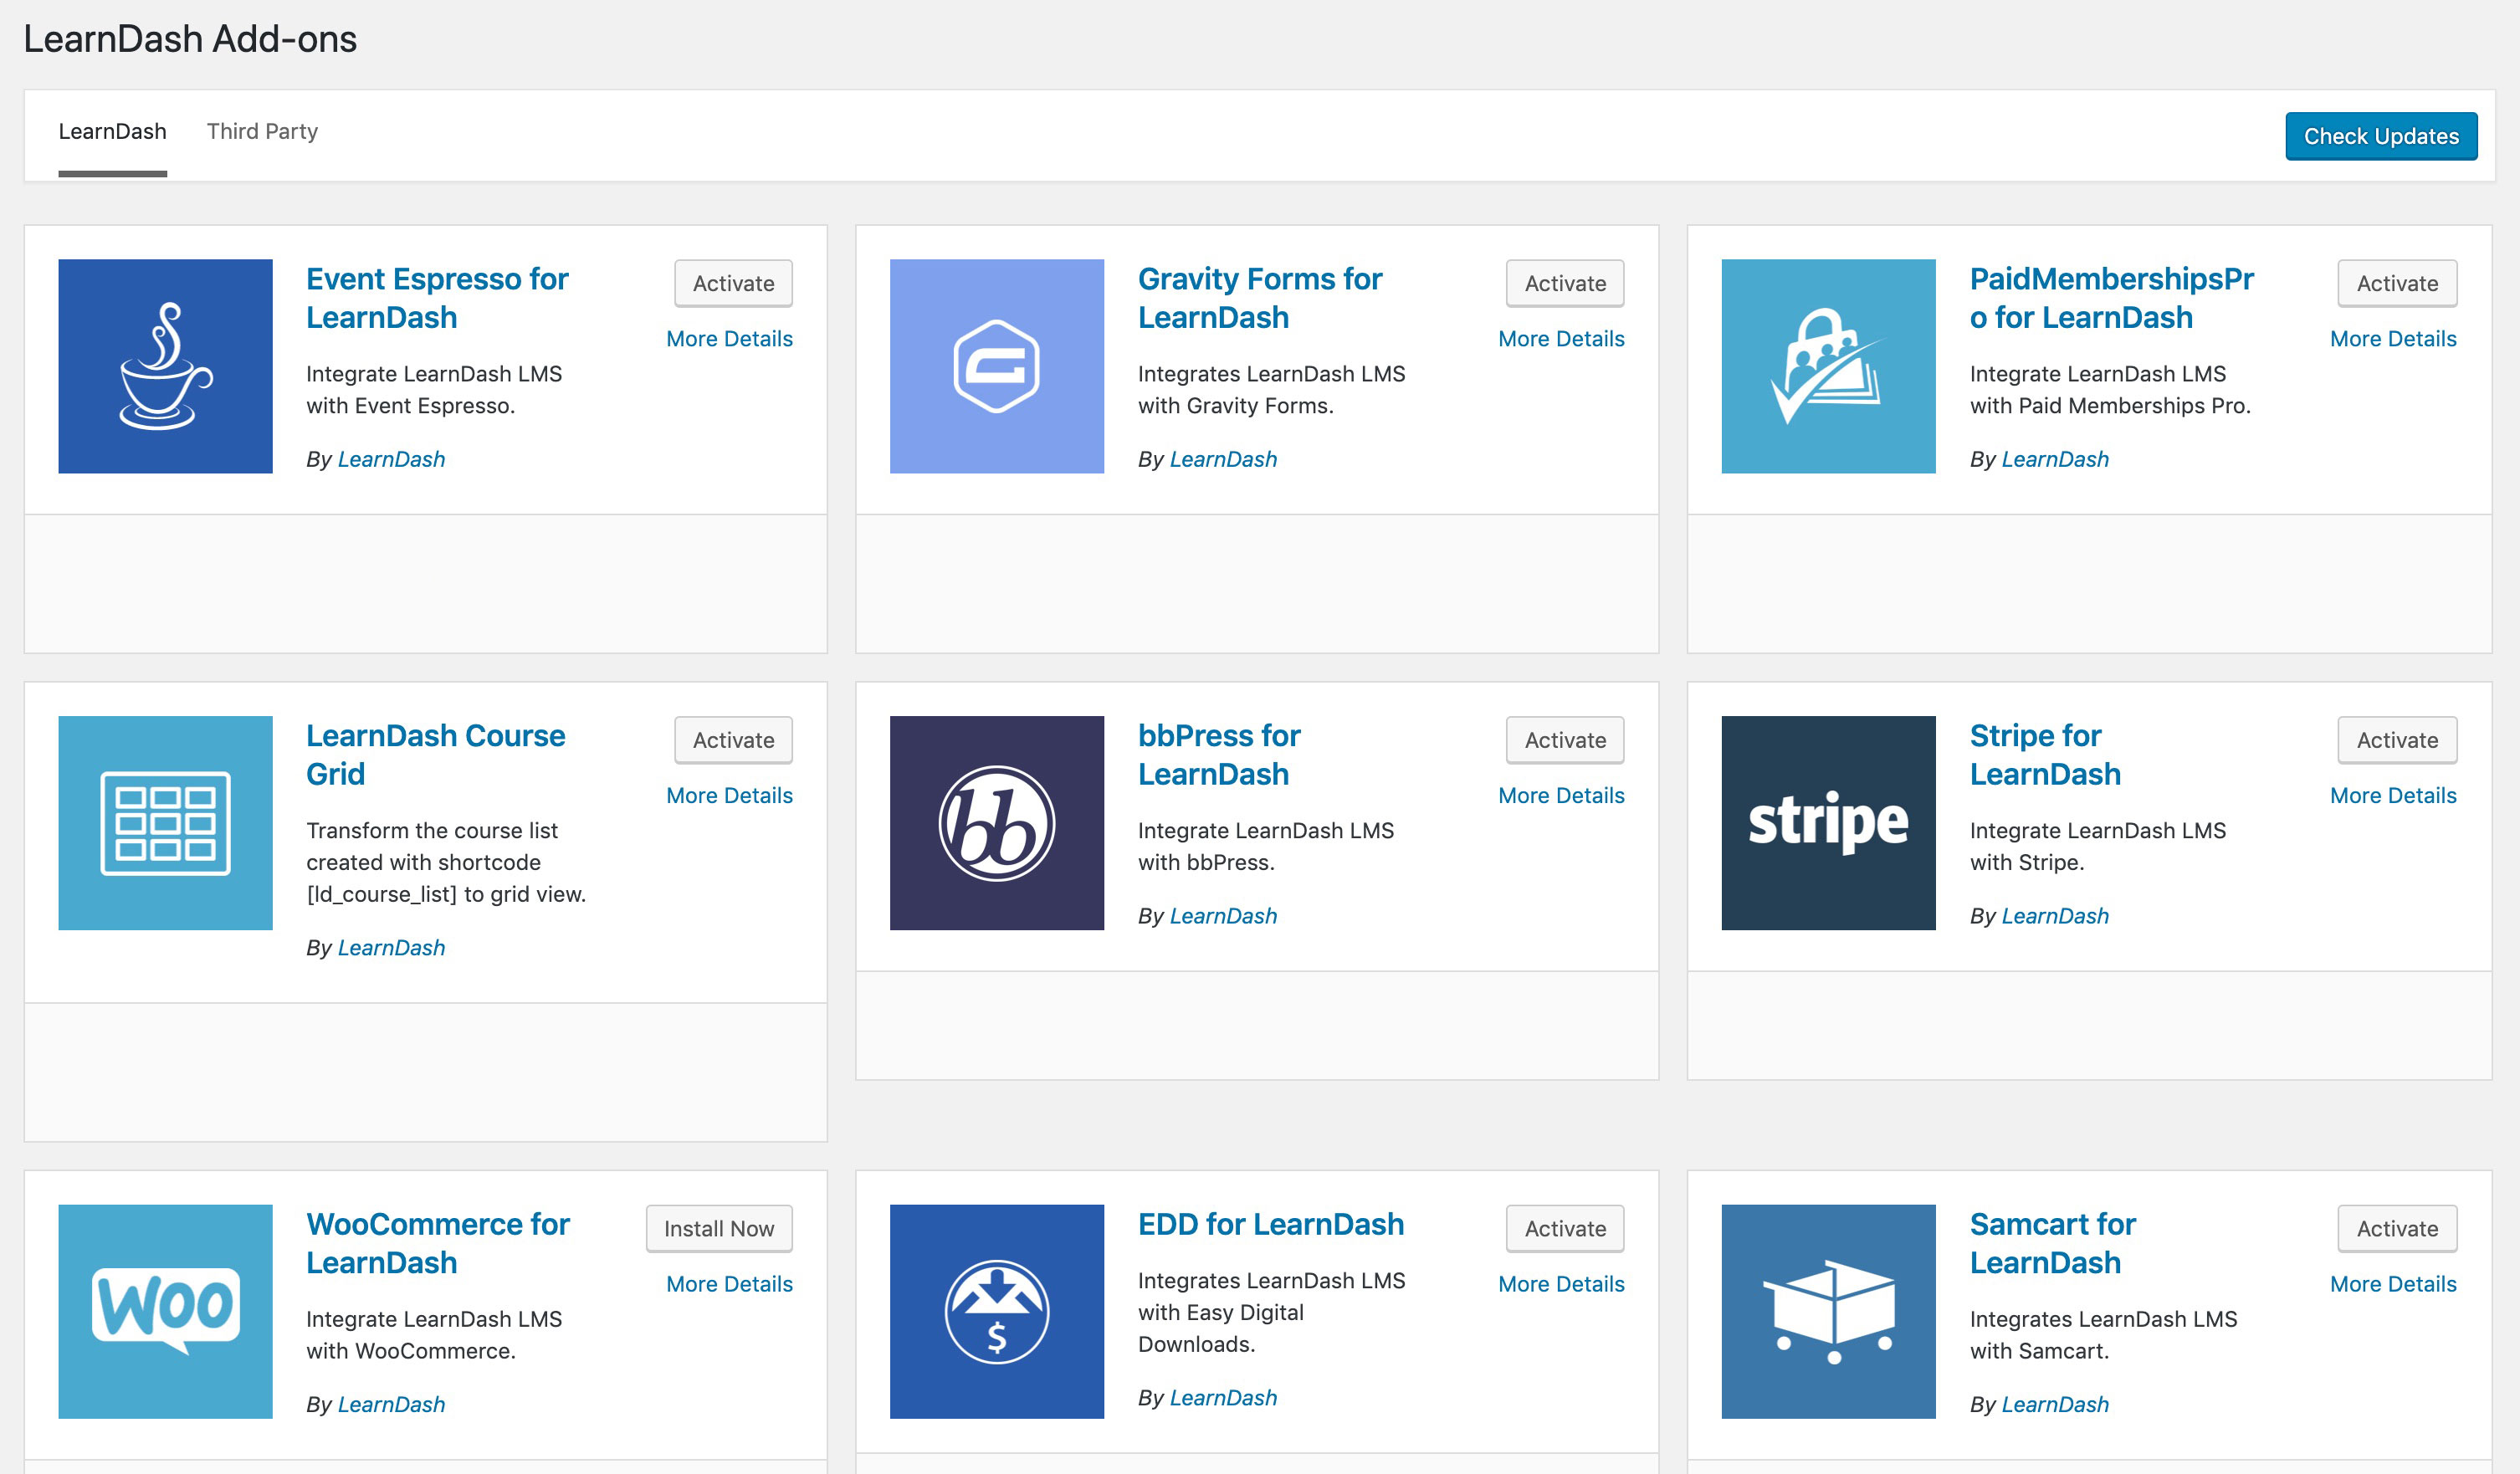
Task: Select the LearnDash tab
Action: click(112, 131)
